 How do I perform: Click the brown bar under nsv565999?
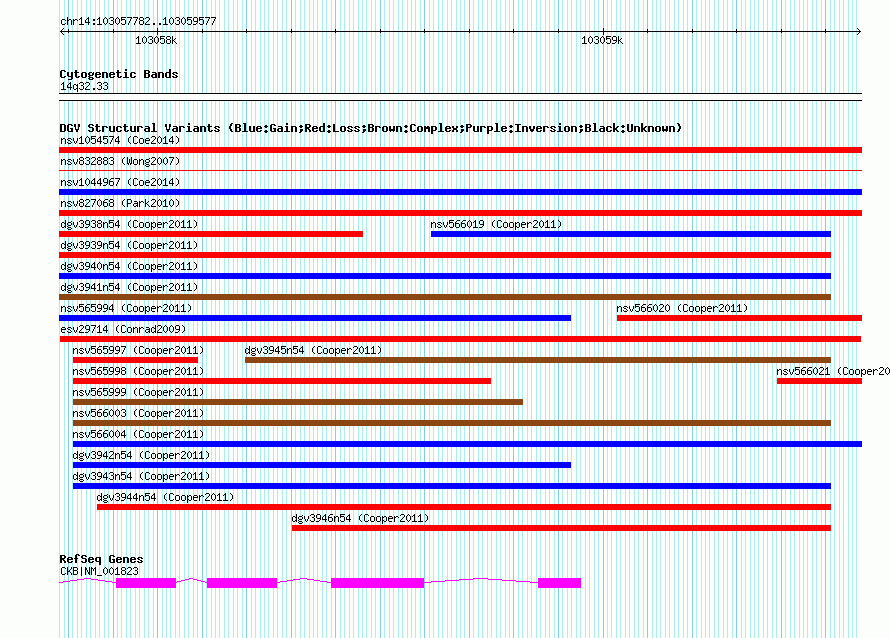297,402
